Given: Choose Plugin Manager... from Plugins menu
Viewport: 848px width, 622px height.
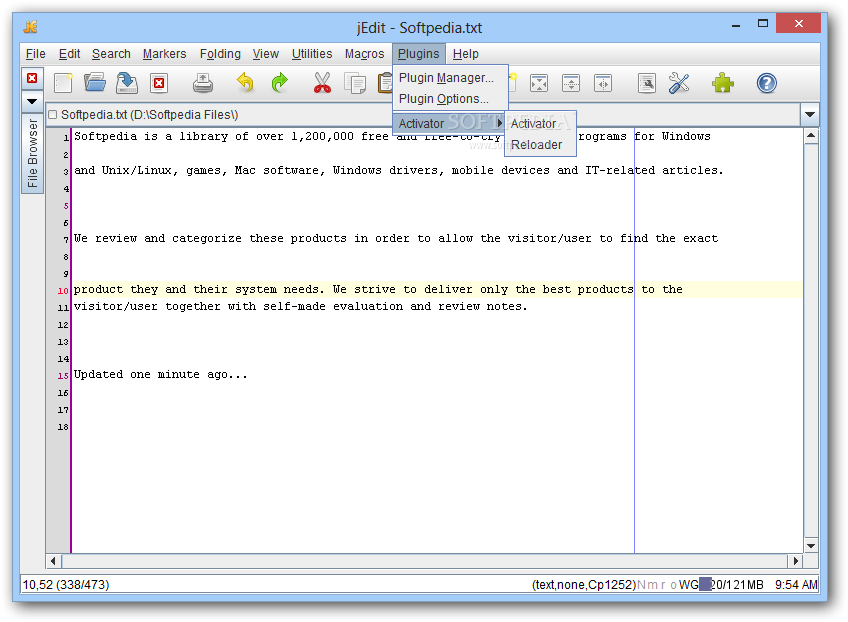Looking at the screenshot, I should [x=450, y=78].
